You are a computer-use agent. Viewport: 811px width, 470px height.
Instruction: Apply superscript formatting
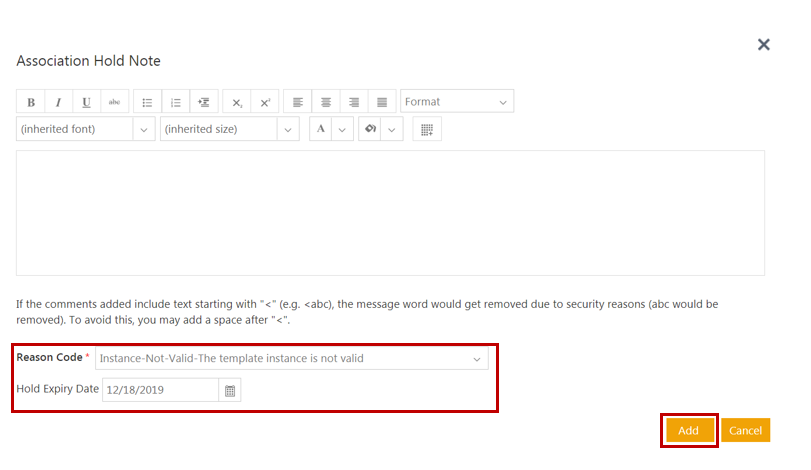(265, 102)
